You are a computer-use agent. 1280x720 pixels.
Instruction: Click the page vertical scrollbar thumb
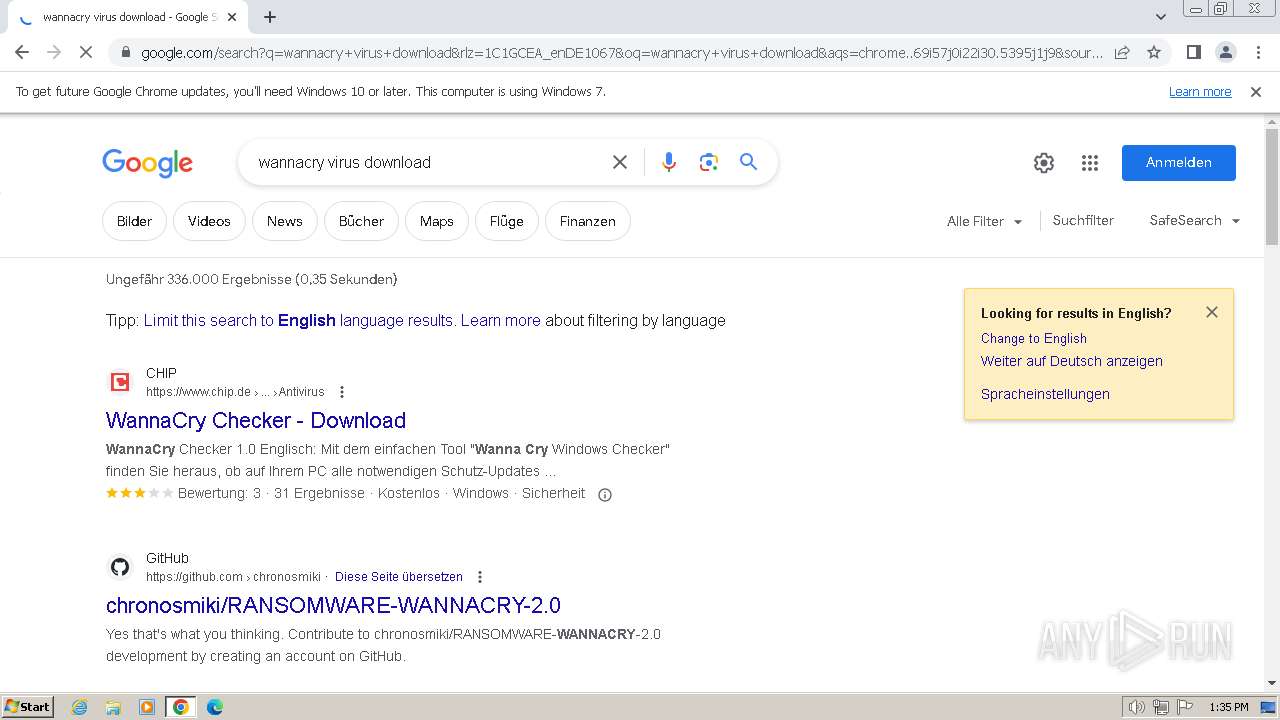[1272, 186]
